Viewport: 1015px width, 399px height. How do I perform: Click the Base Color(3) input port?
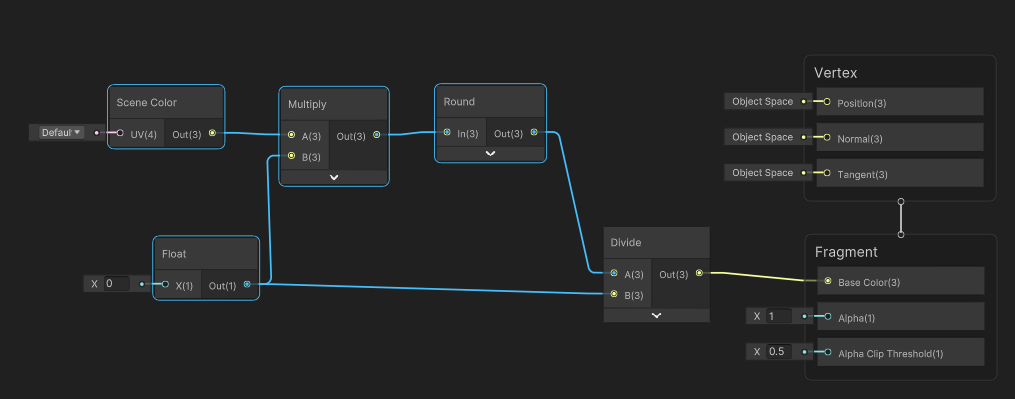[x=828, y=282]
